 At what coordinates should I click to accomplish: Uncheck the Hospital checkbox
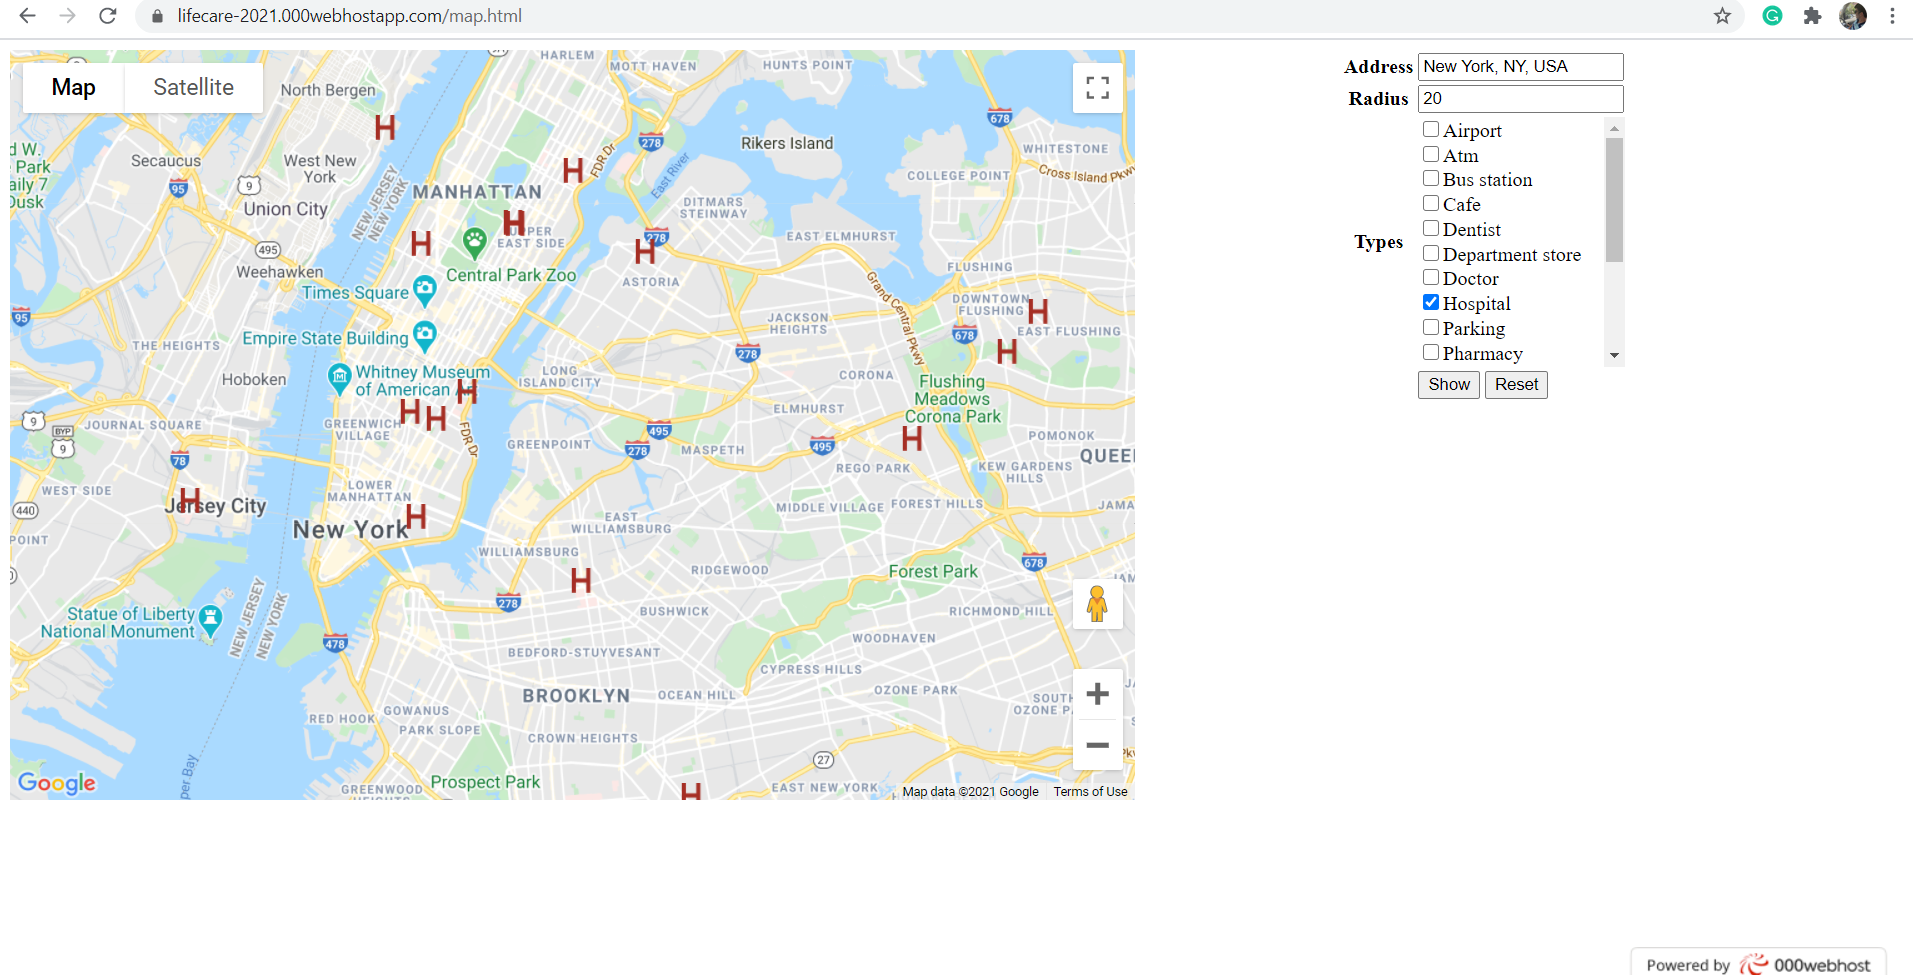tap(1431, 302)
